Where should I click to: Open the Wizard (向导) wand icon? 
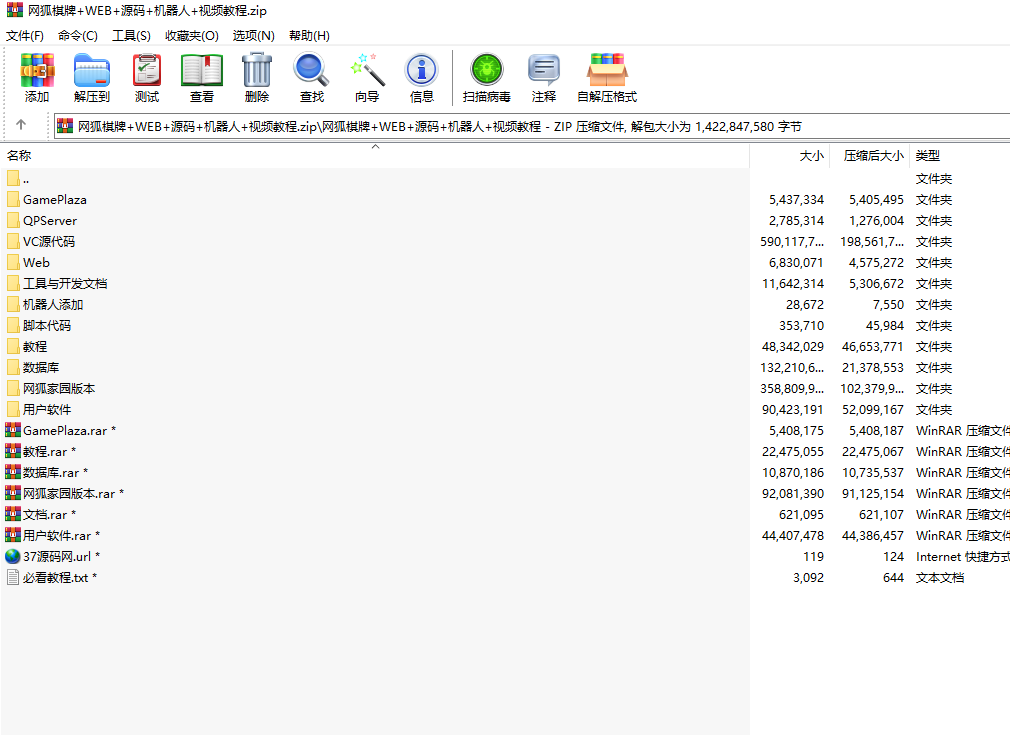(367, 70)
